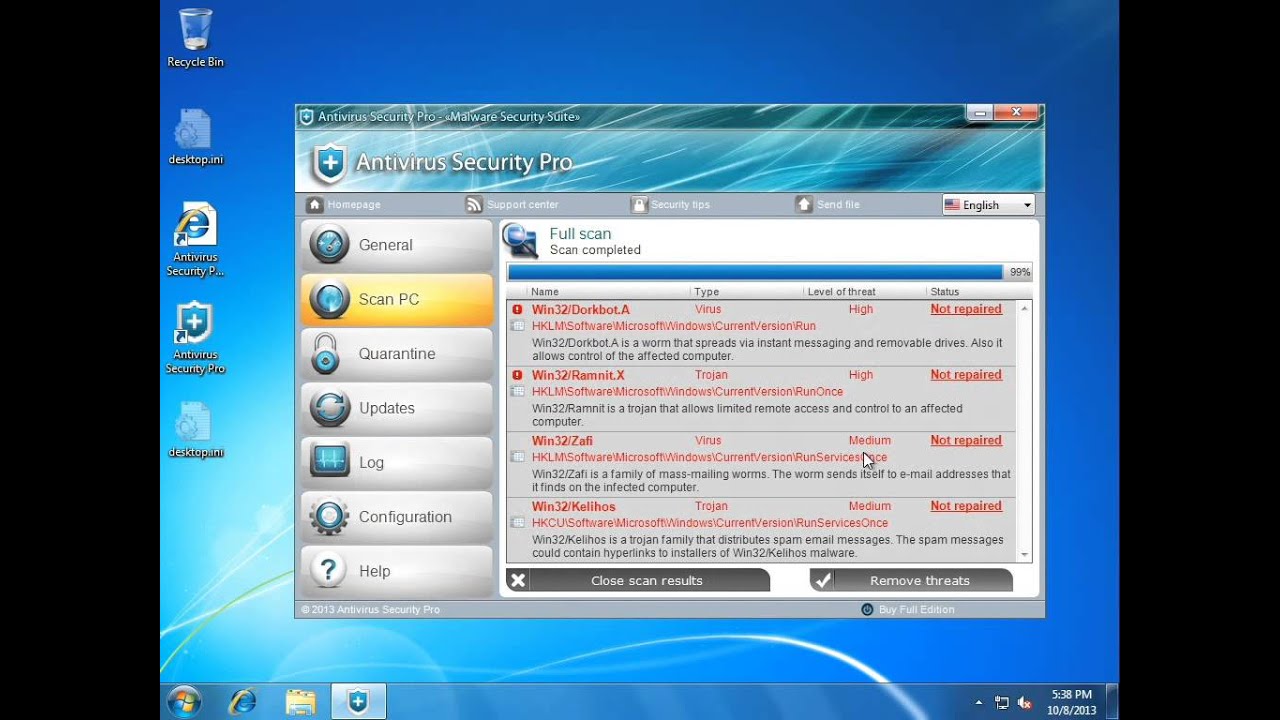
Task: Click the Remove threats button
Action: point(911,580)
